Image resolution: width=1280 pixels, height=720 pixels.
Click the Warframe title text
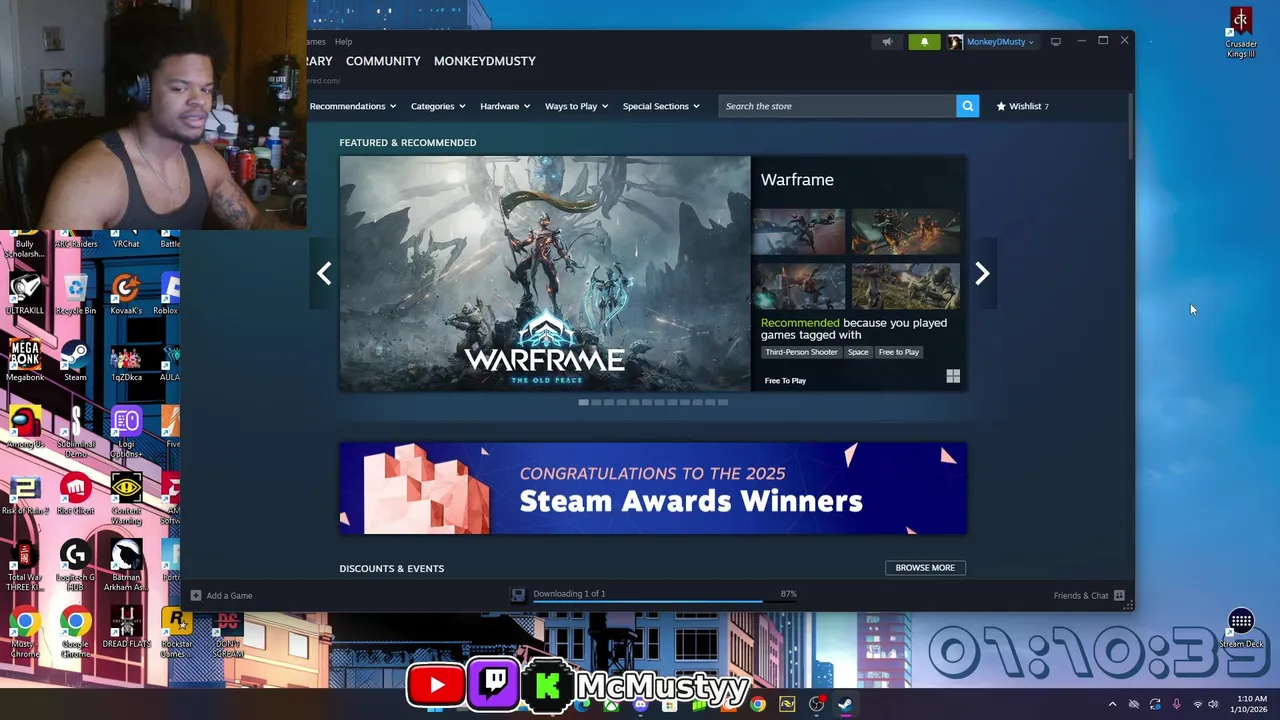click(797, 180)
